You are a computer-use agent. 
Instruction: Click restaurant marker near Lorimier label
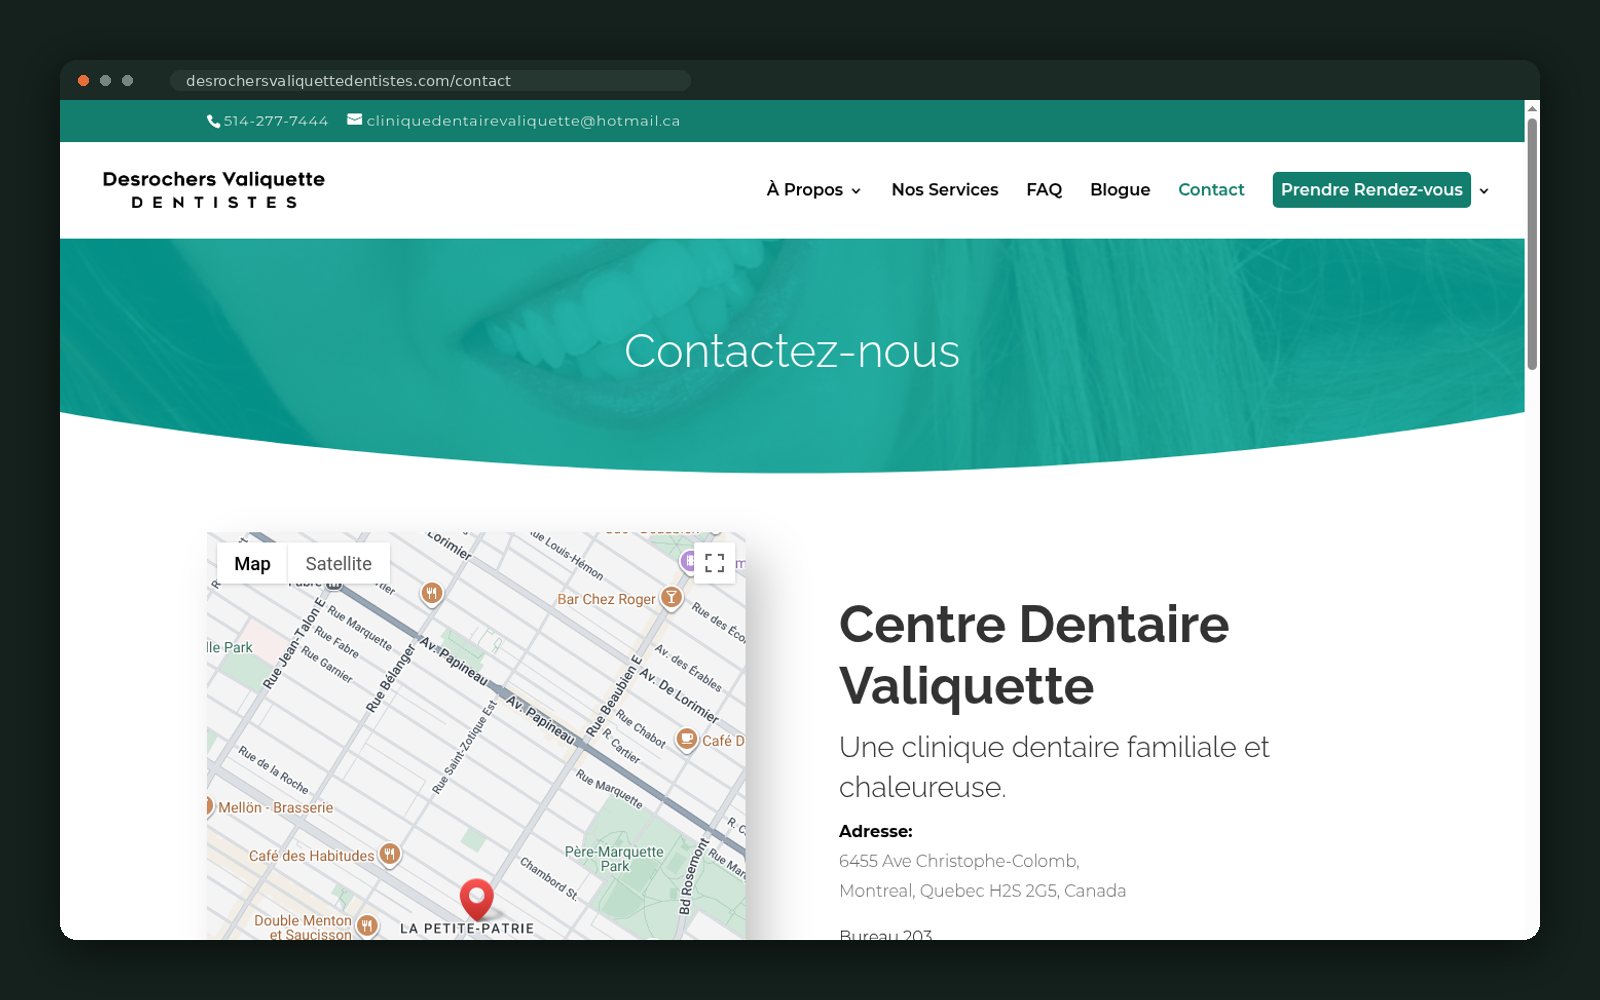431,594
